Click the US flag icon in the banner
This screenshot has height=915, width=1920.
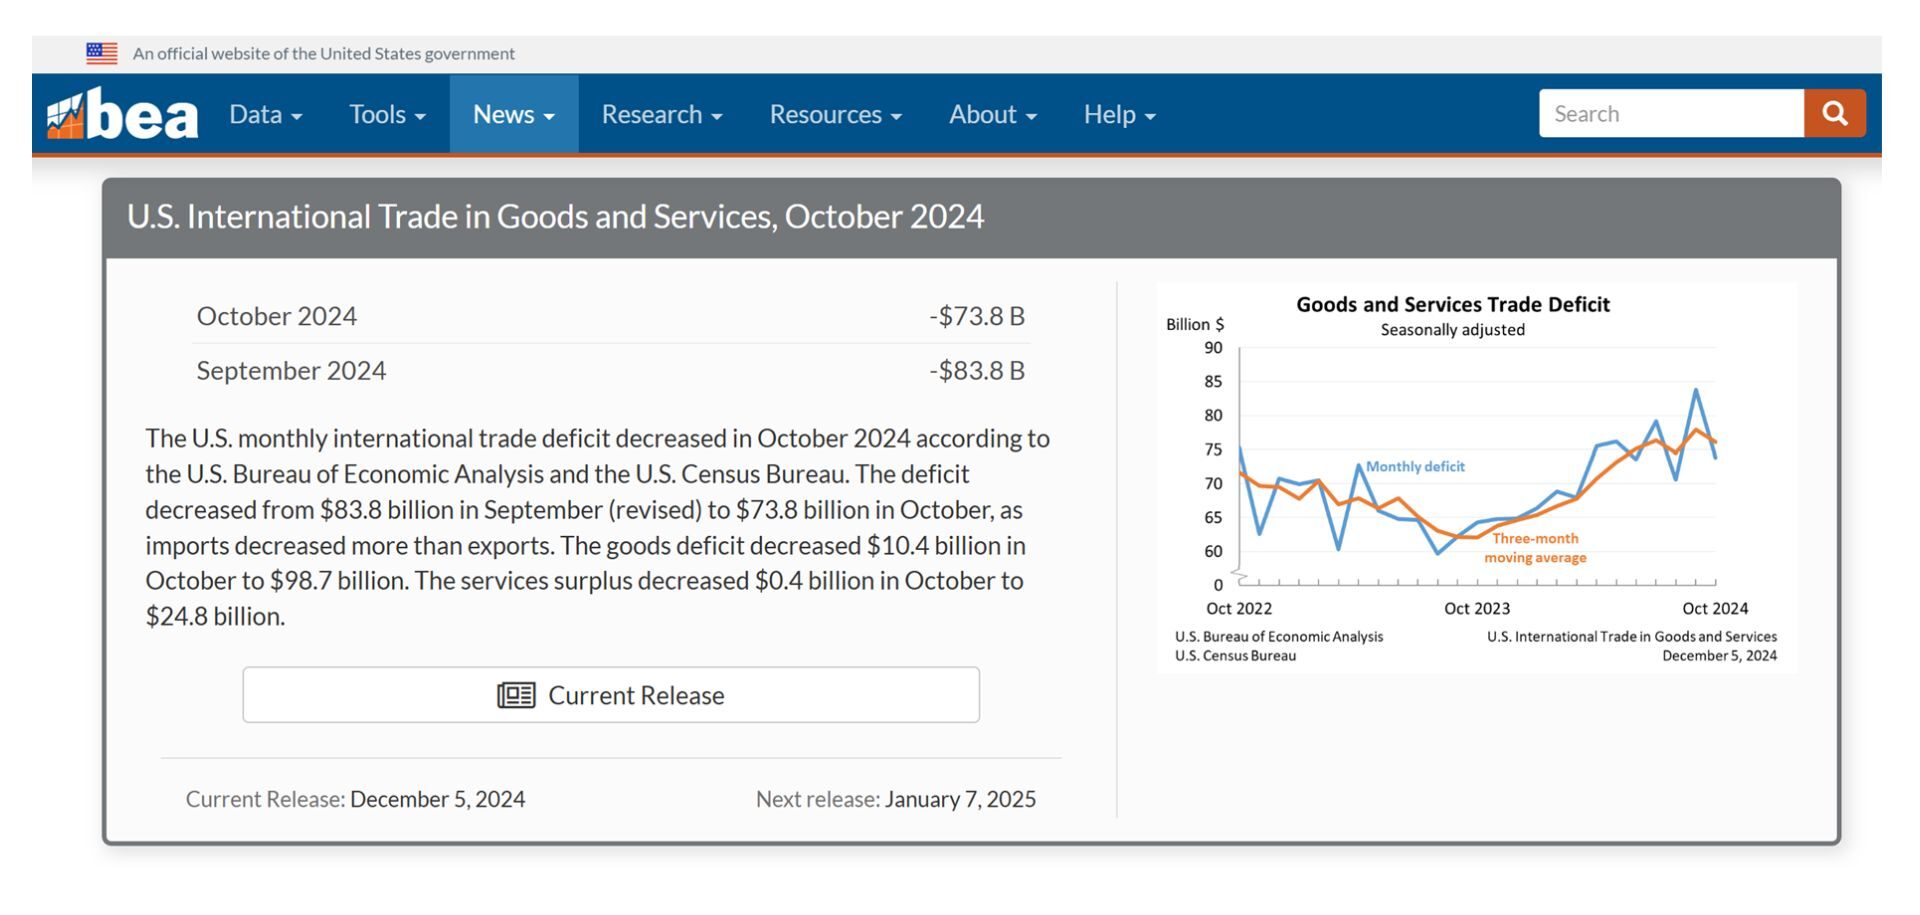coord(102,53)
